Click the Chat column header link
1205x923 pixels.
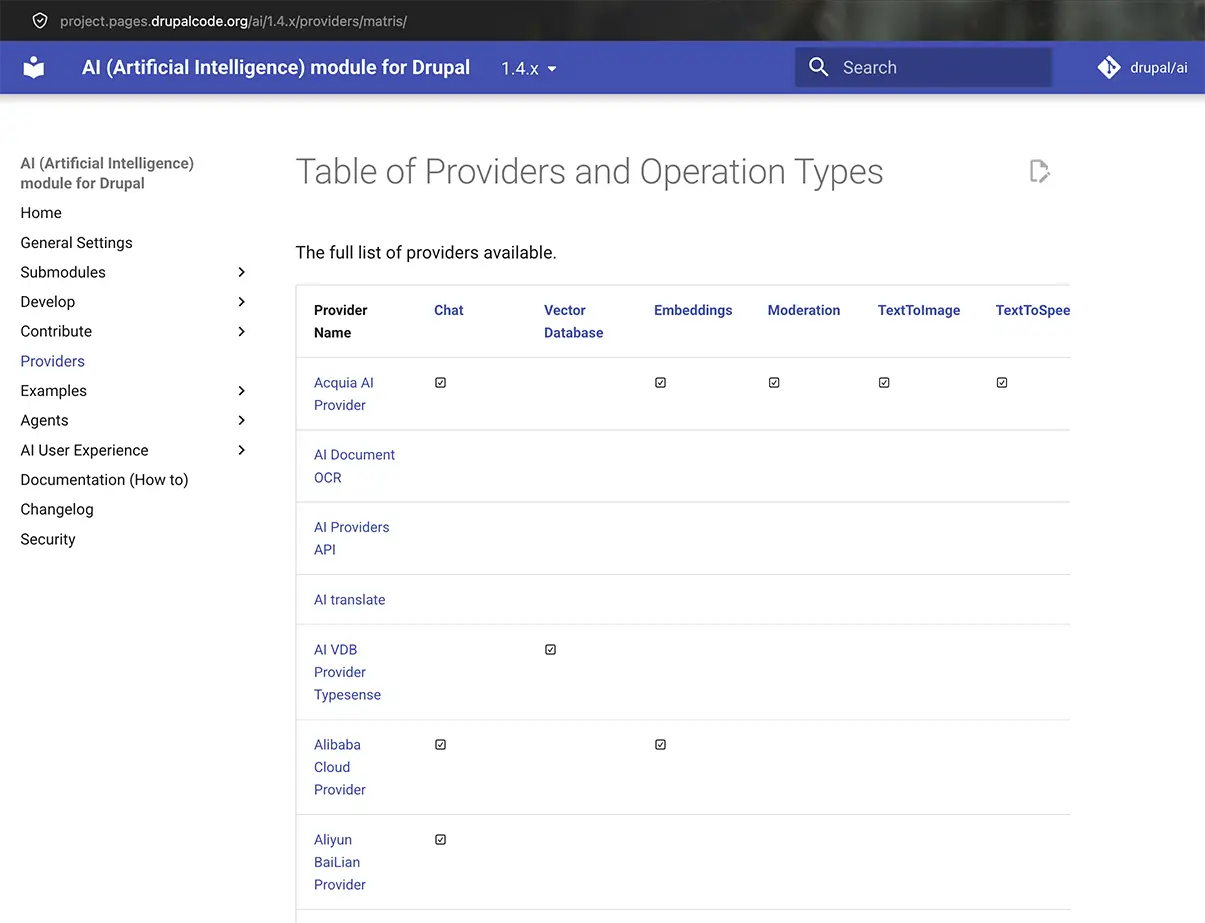pos(448,310)
